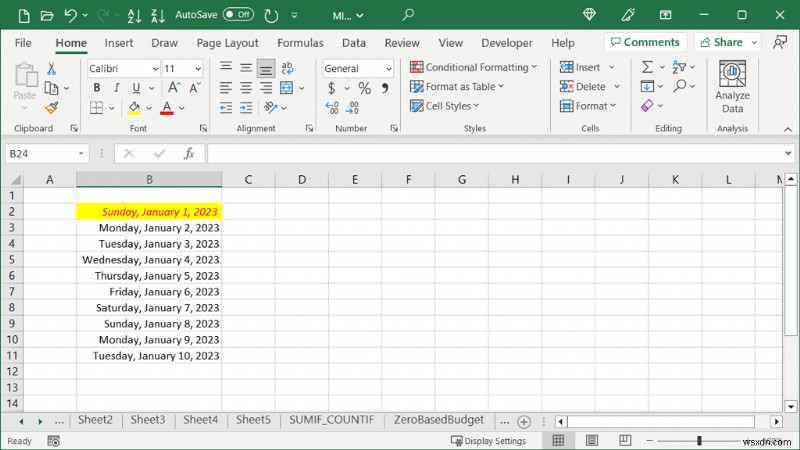
Task: Toggle Underline formatting
Action: (136, 88)
